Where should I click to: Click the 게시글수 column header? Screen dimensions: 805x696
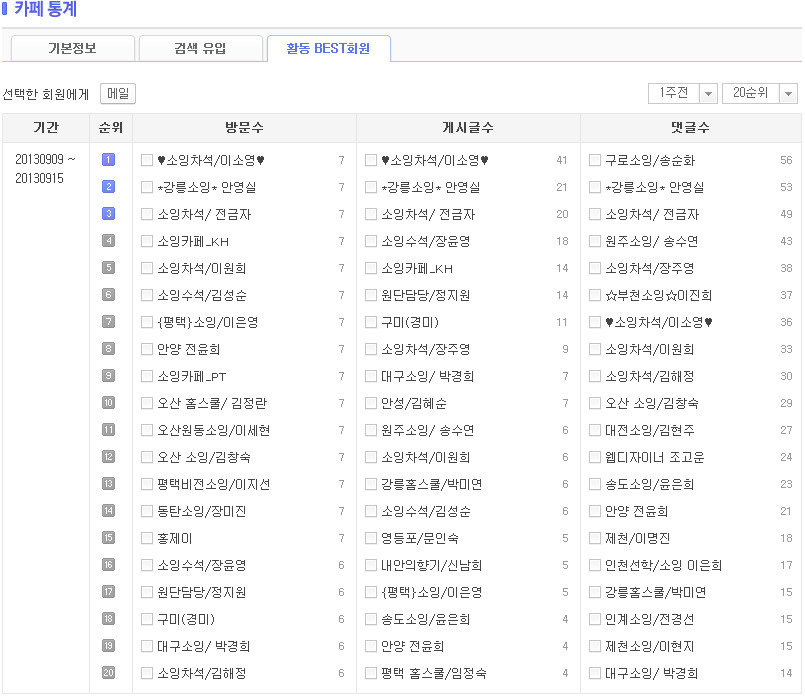point(468,128)
